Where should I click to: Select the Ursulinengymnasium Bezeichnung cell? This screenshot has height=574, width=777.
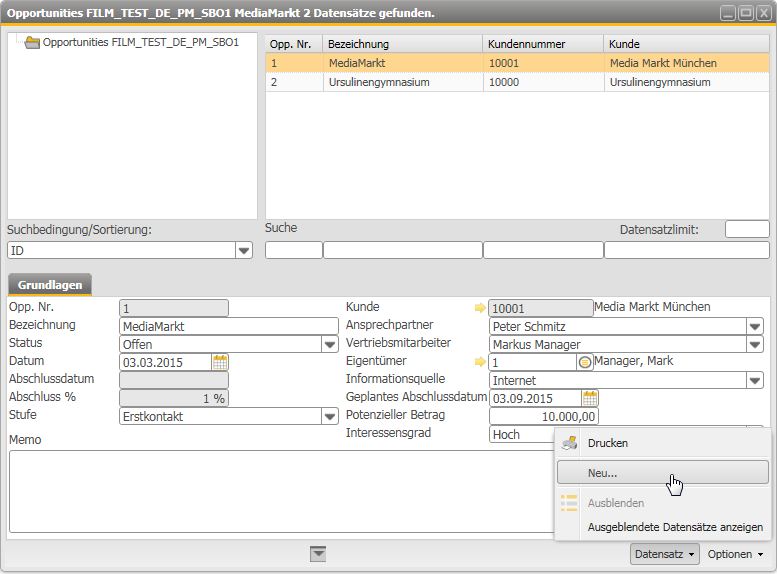click(x=403, y=82)
